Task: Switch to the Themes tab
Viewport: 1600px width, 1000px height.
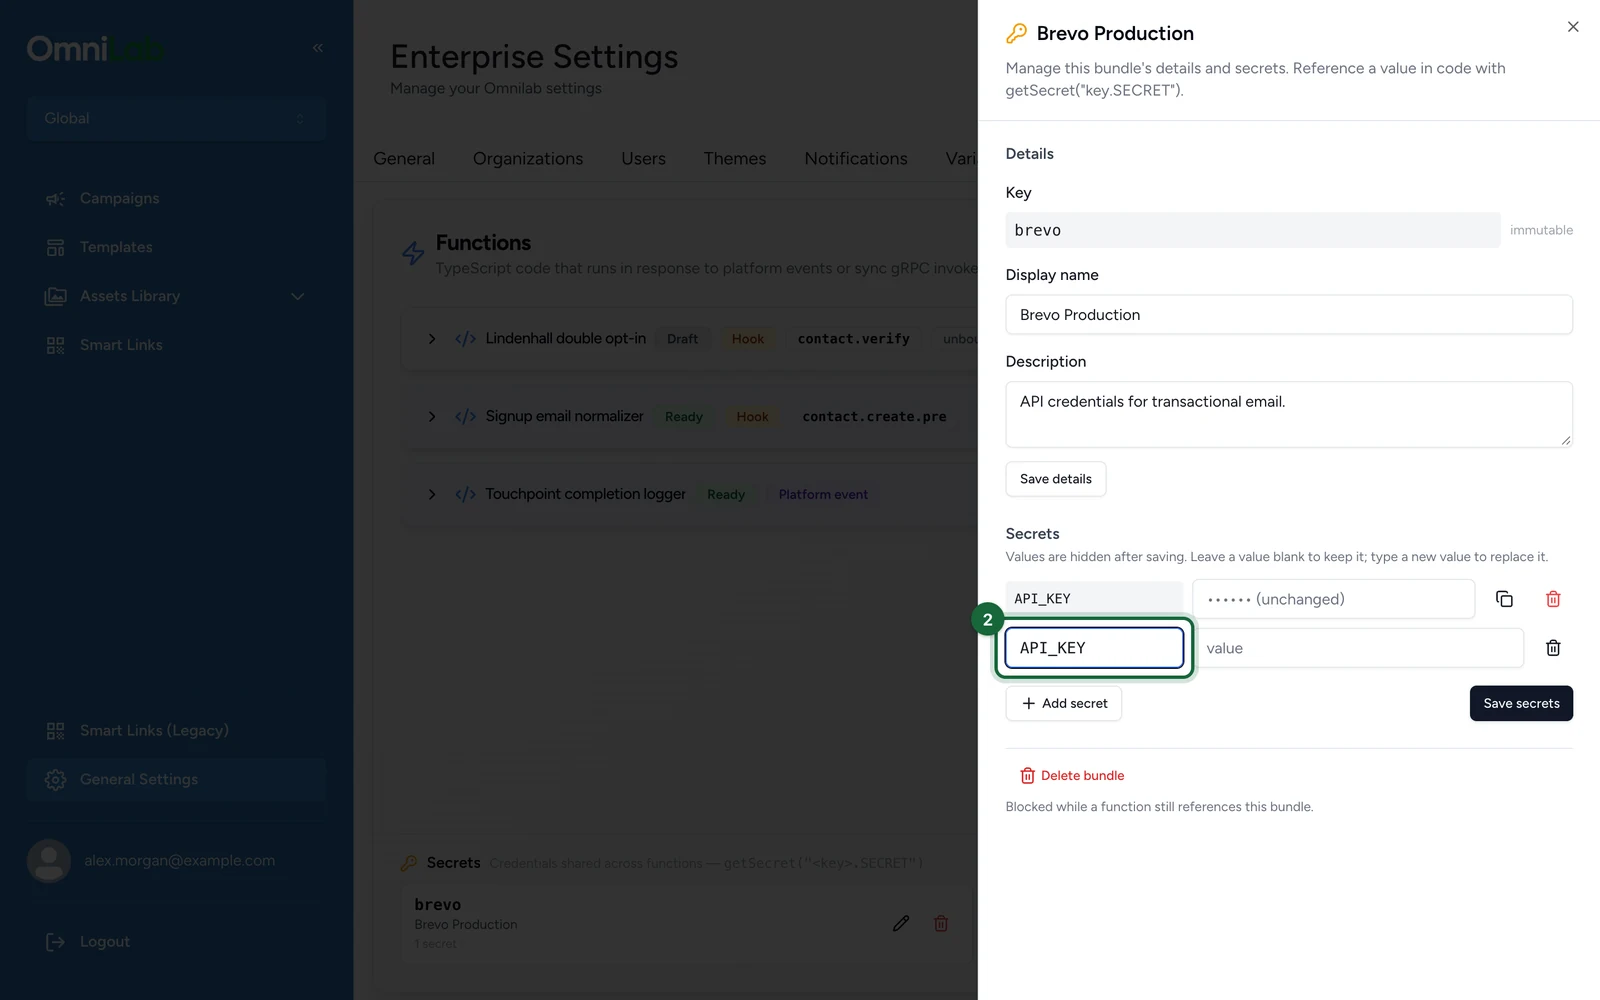Action: point(735,159)
